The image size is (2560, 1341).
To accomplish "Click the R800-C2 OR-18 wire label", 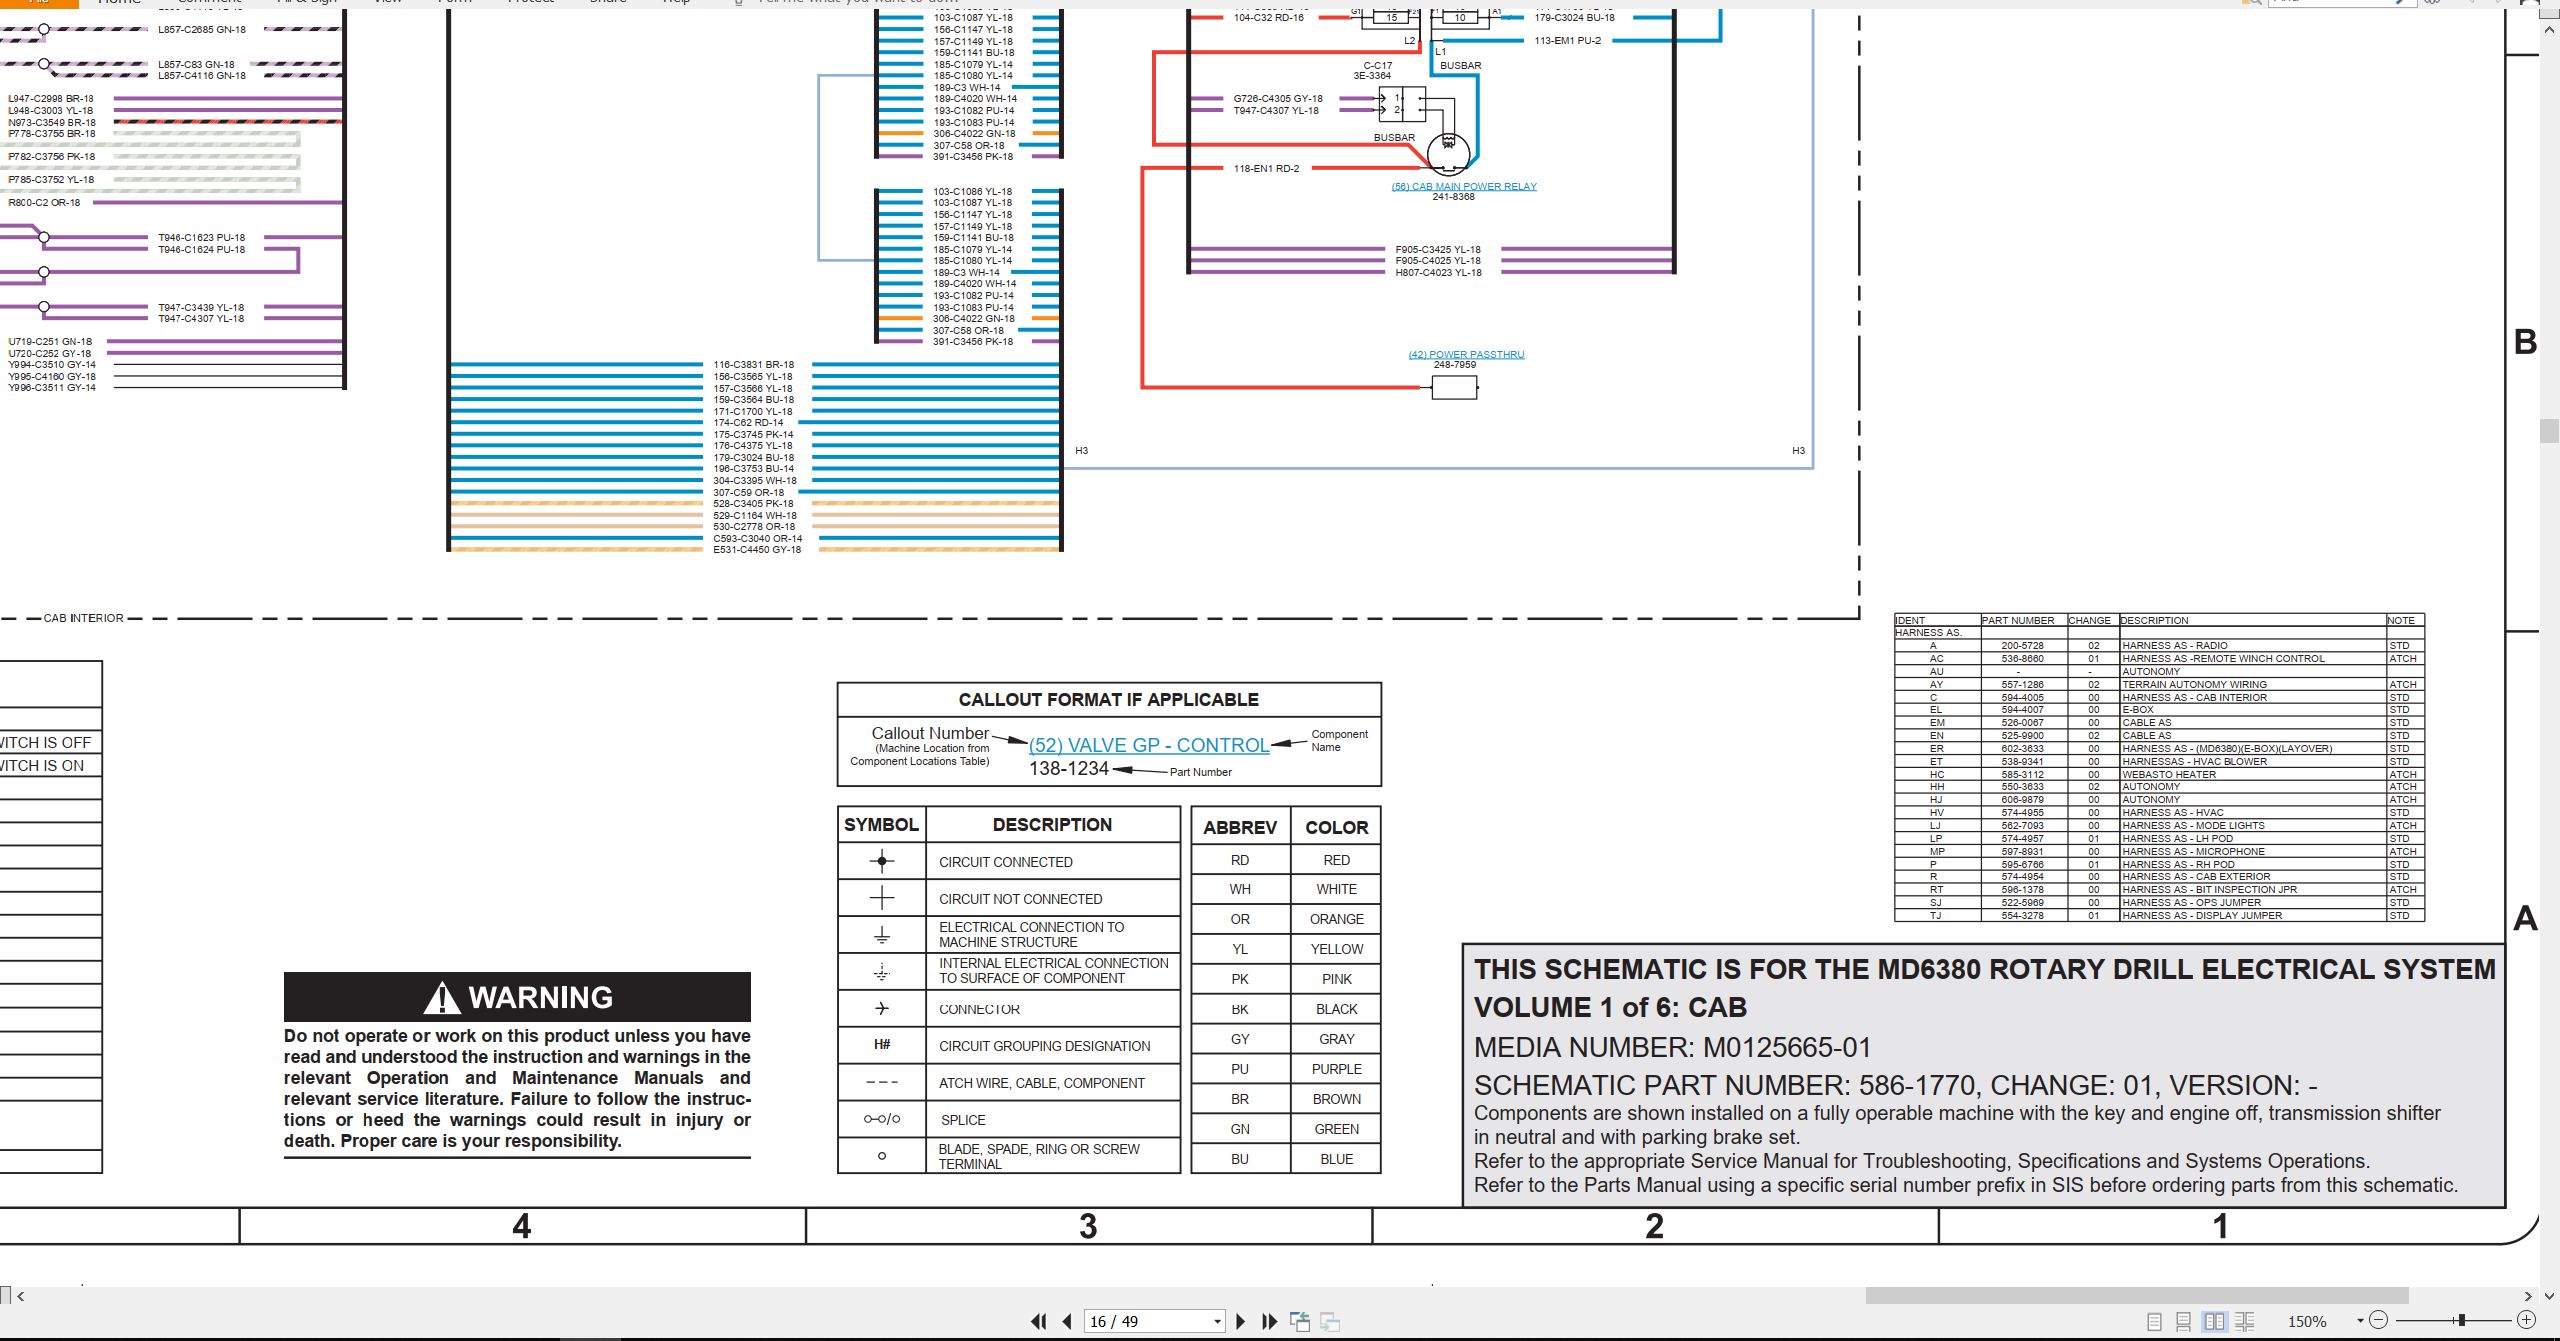I will [x=44, y=202].
